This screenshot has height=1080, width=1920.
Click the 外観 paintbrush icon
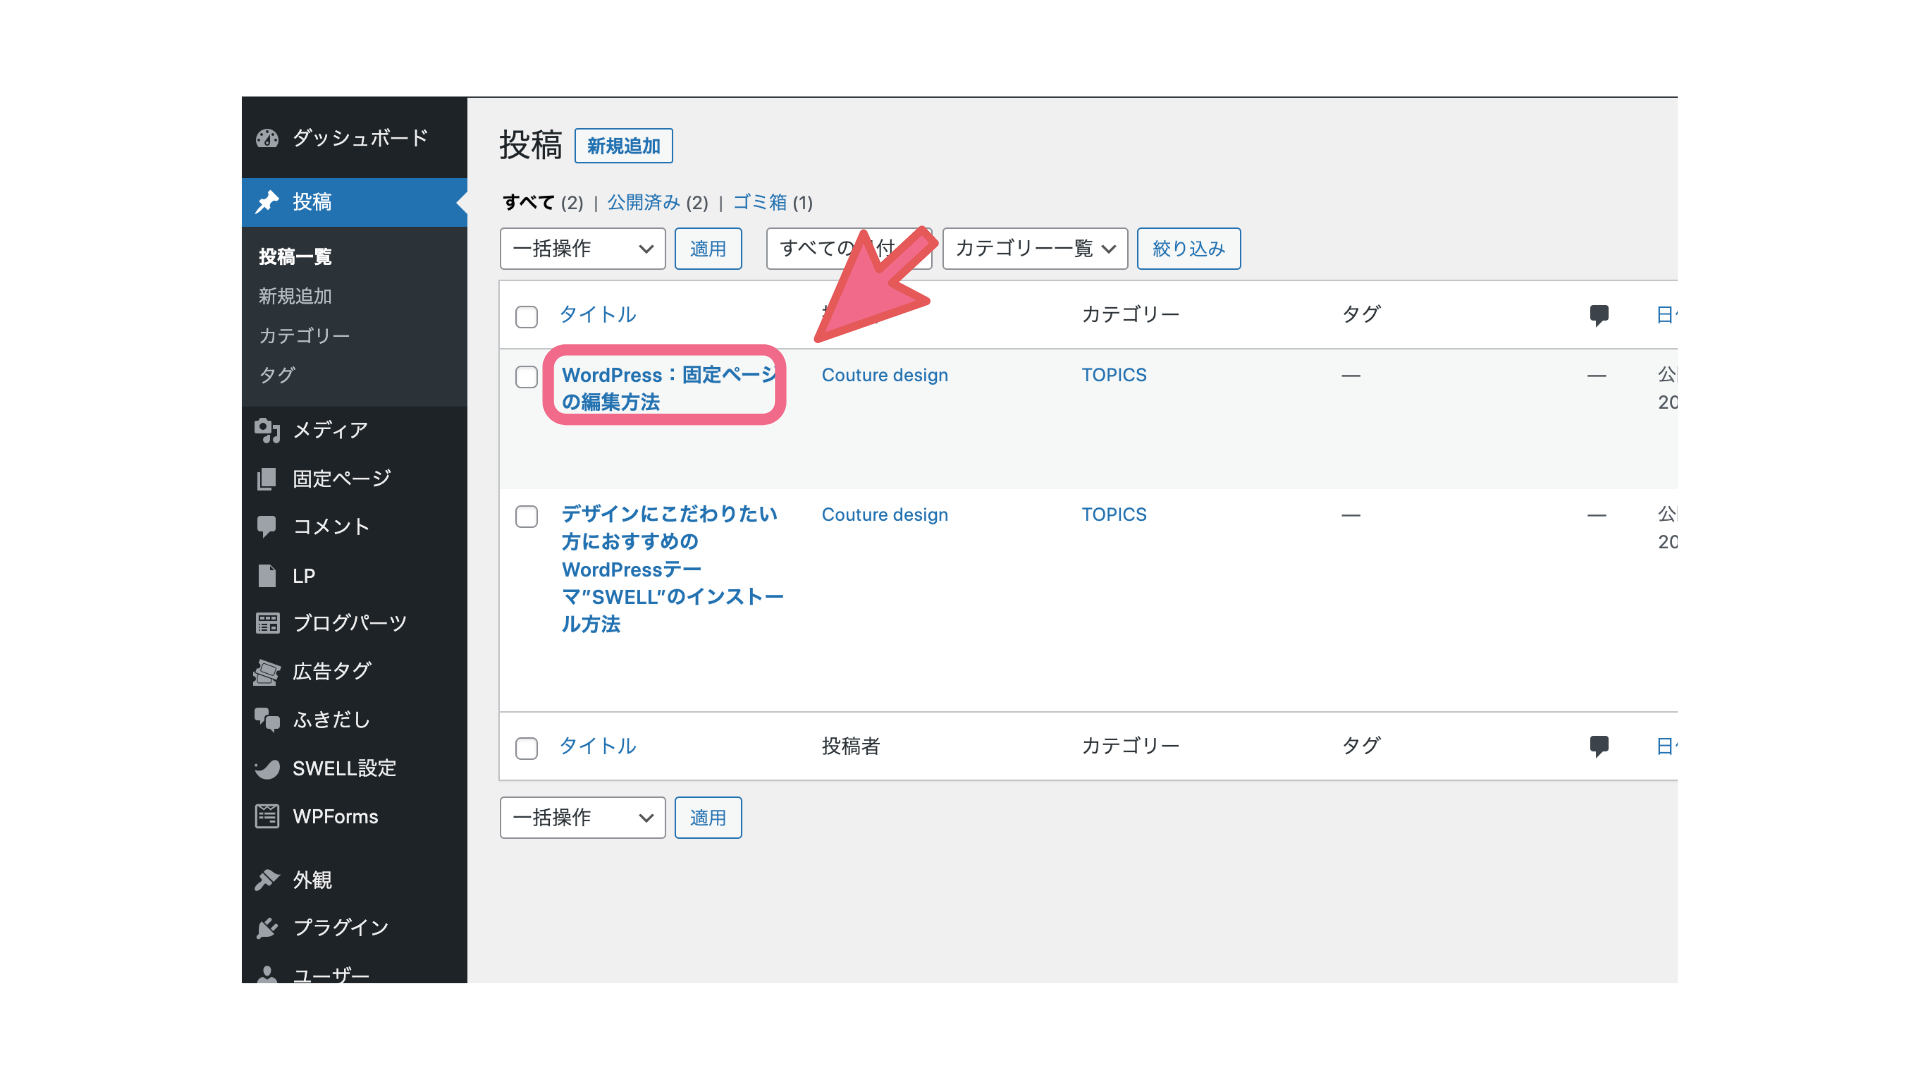(267, 880)
